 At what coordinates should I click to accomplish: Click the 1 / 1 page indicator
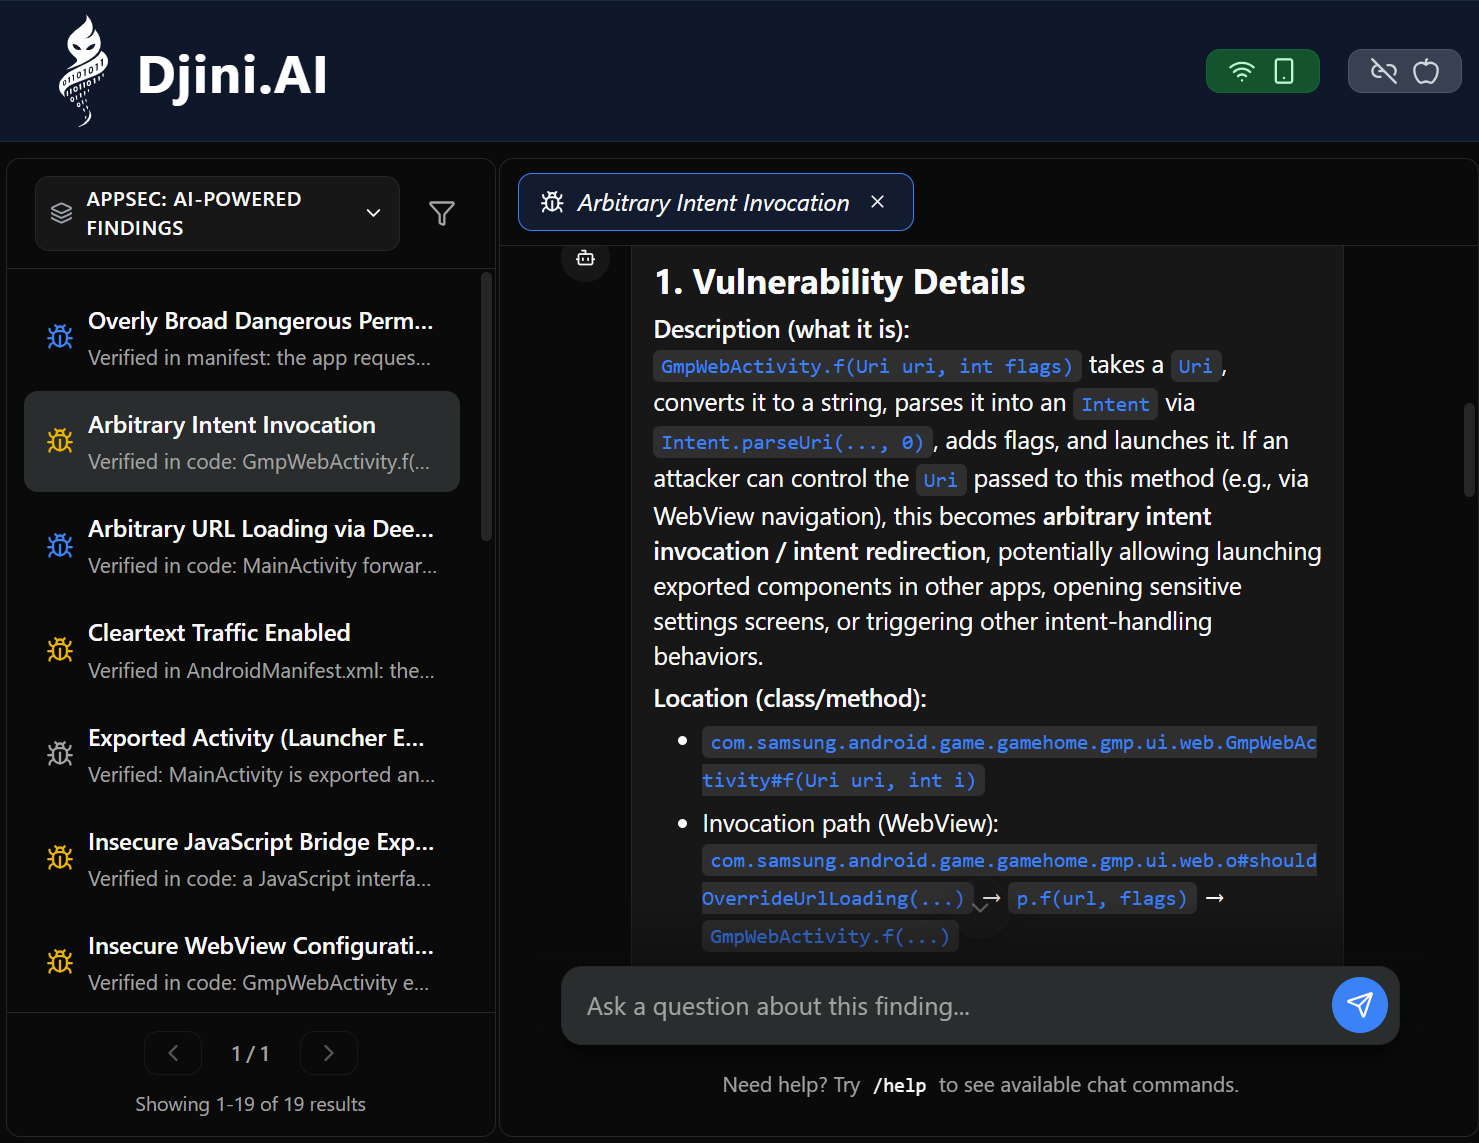(250, 1053)
